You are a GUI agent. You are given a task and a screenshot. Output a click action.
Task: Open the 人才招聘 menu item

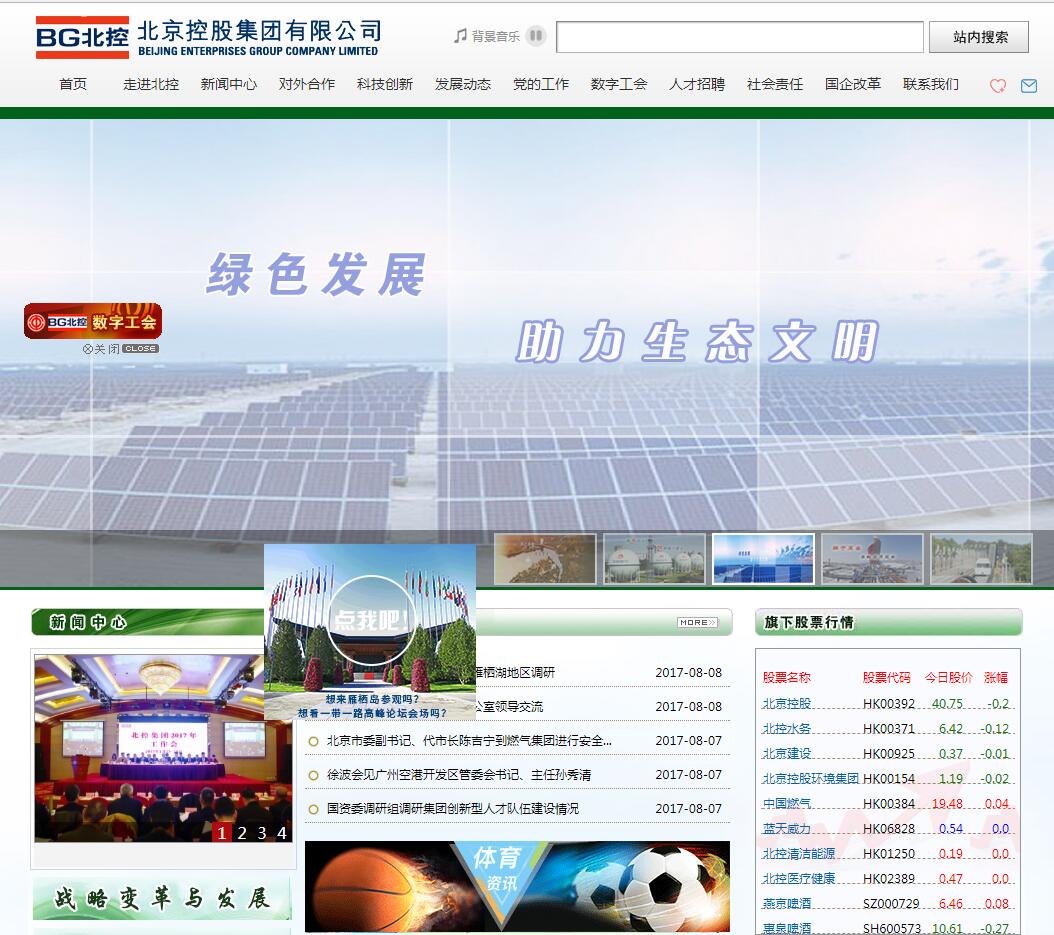click(696, 84)
